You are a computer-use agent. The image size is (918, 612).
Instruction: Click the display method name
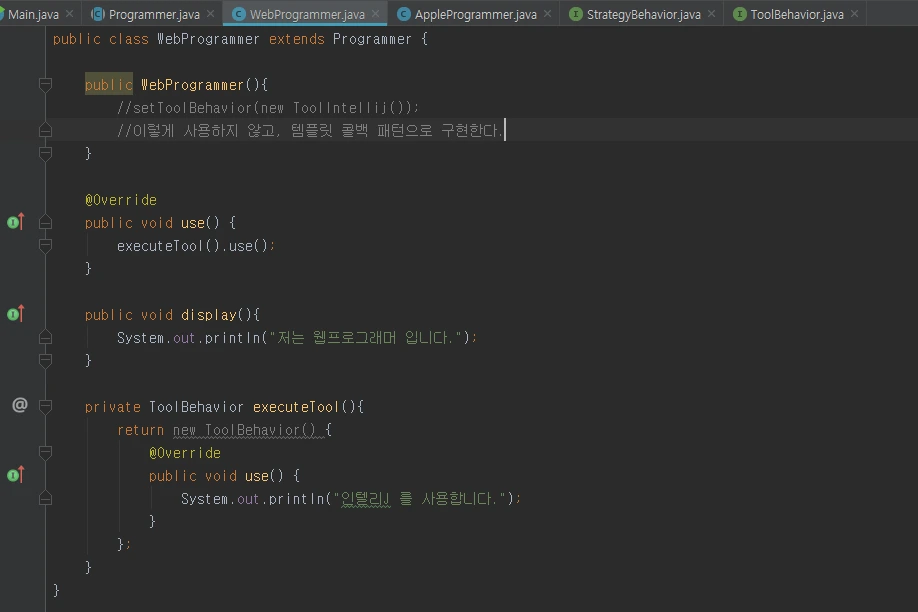(x=208, y=315)
